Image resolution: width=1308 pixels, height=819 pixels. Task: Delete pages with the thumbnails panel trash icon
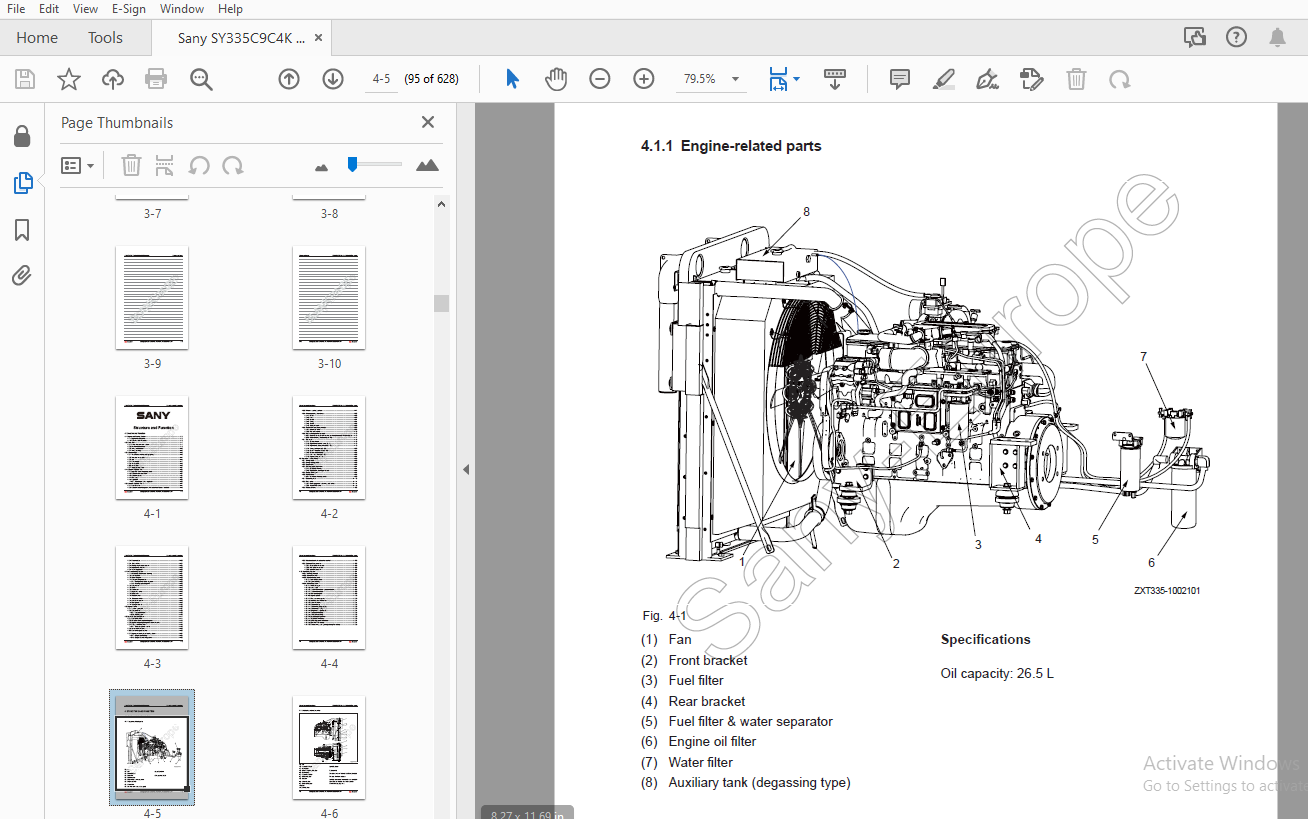coord(131,165)
